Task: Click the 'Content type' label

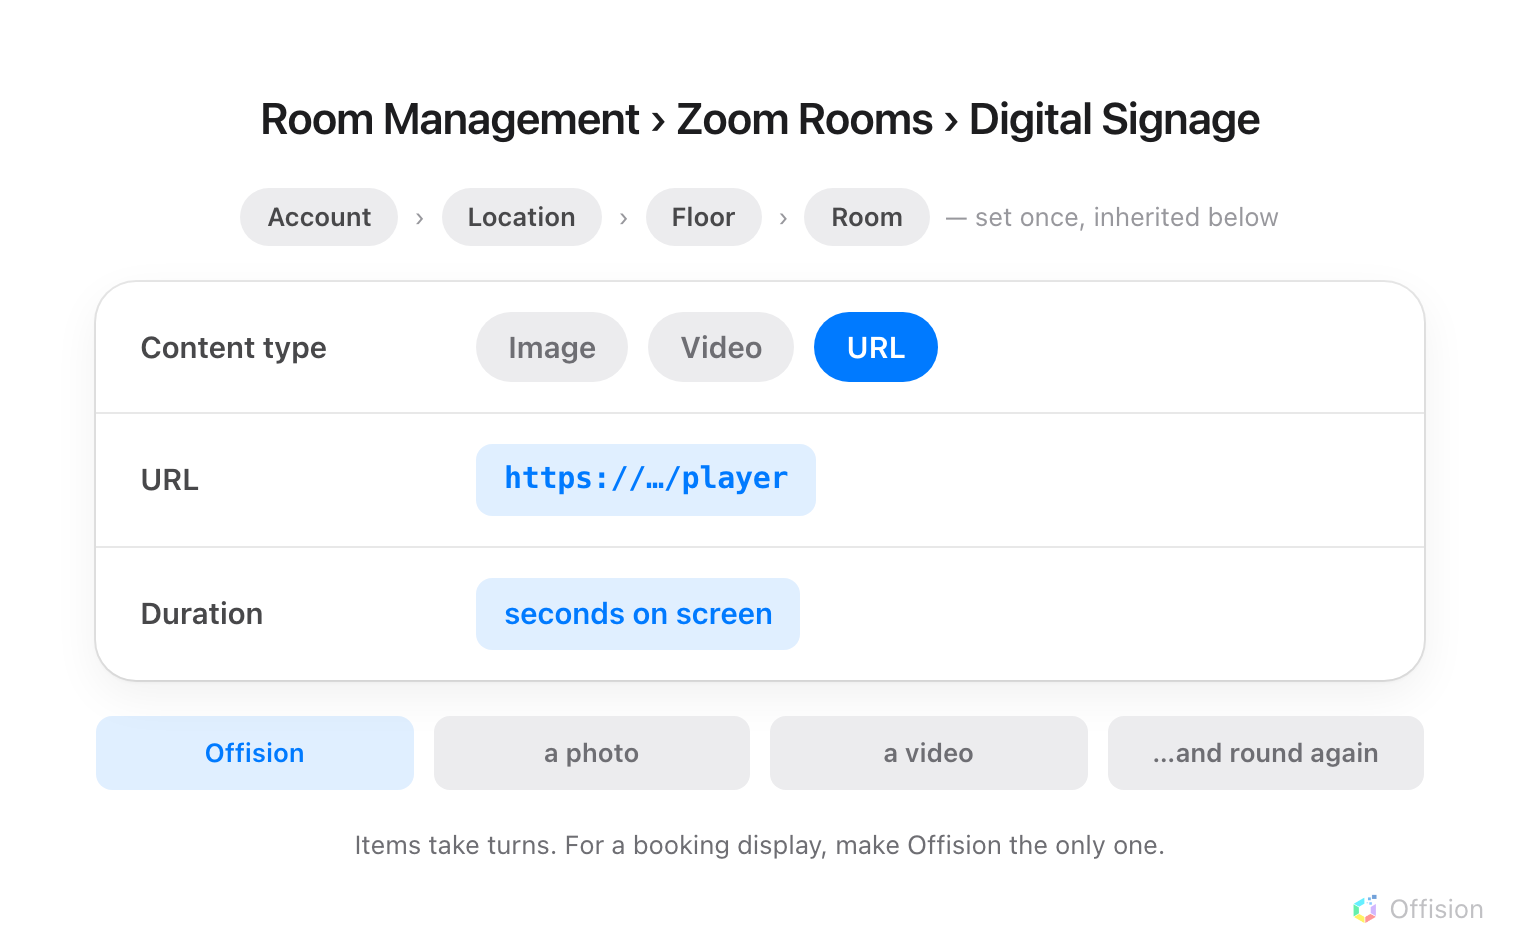Action: click(x=234, y=348)
